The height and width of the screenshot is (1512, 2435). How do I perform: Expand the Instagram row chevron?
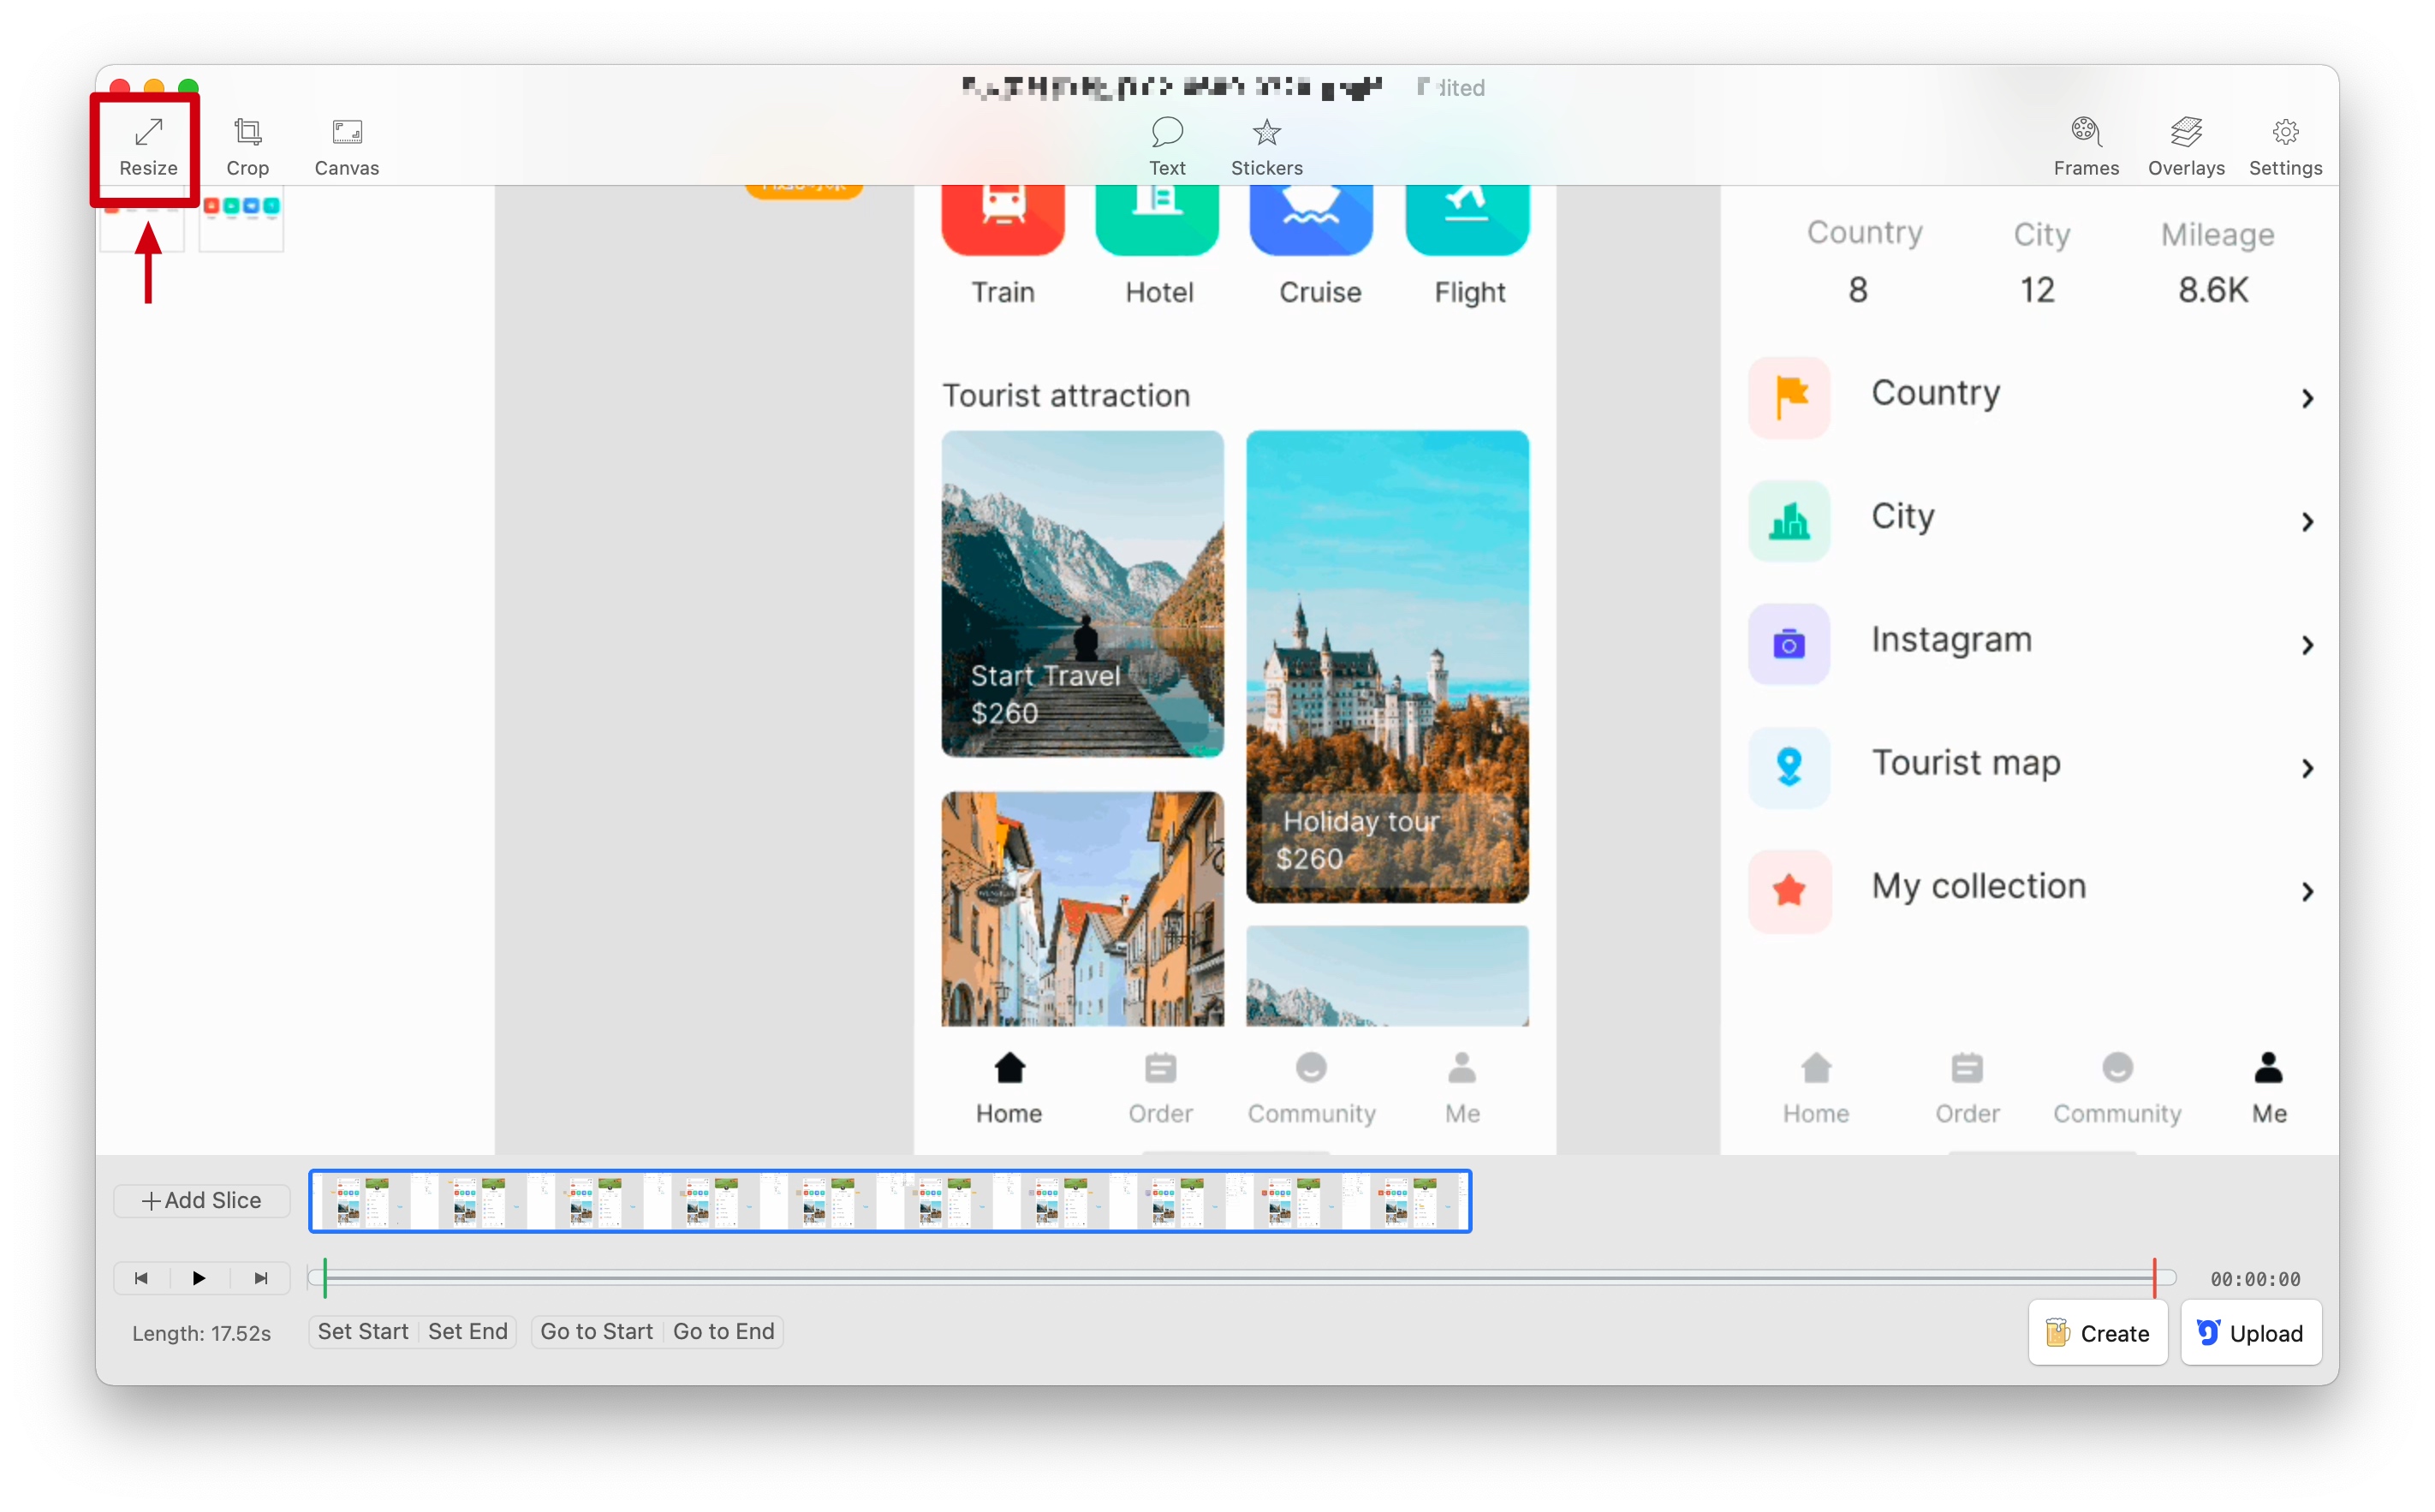(2306, 645)
